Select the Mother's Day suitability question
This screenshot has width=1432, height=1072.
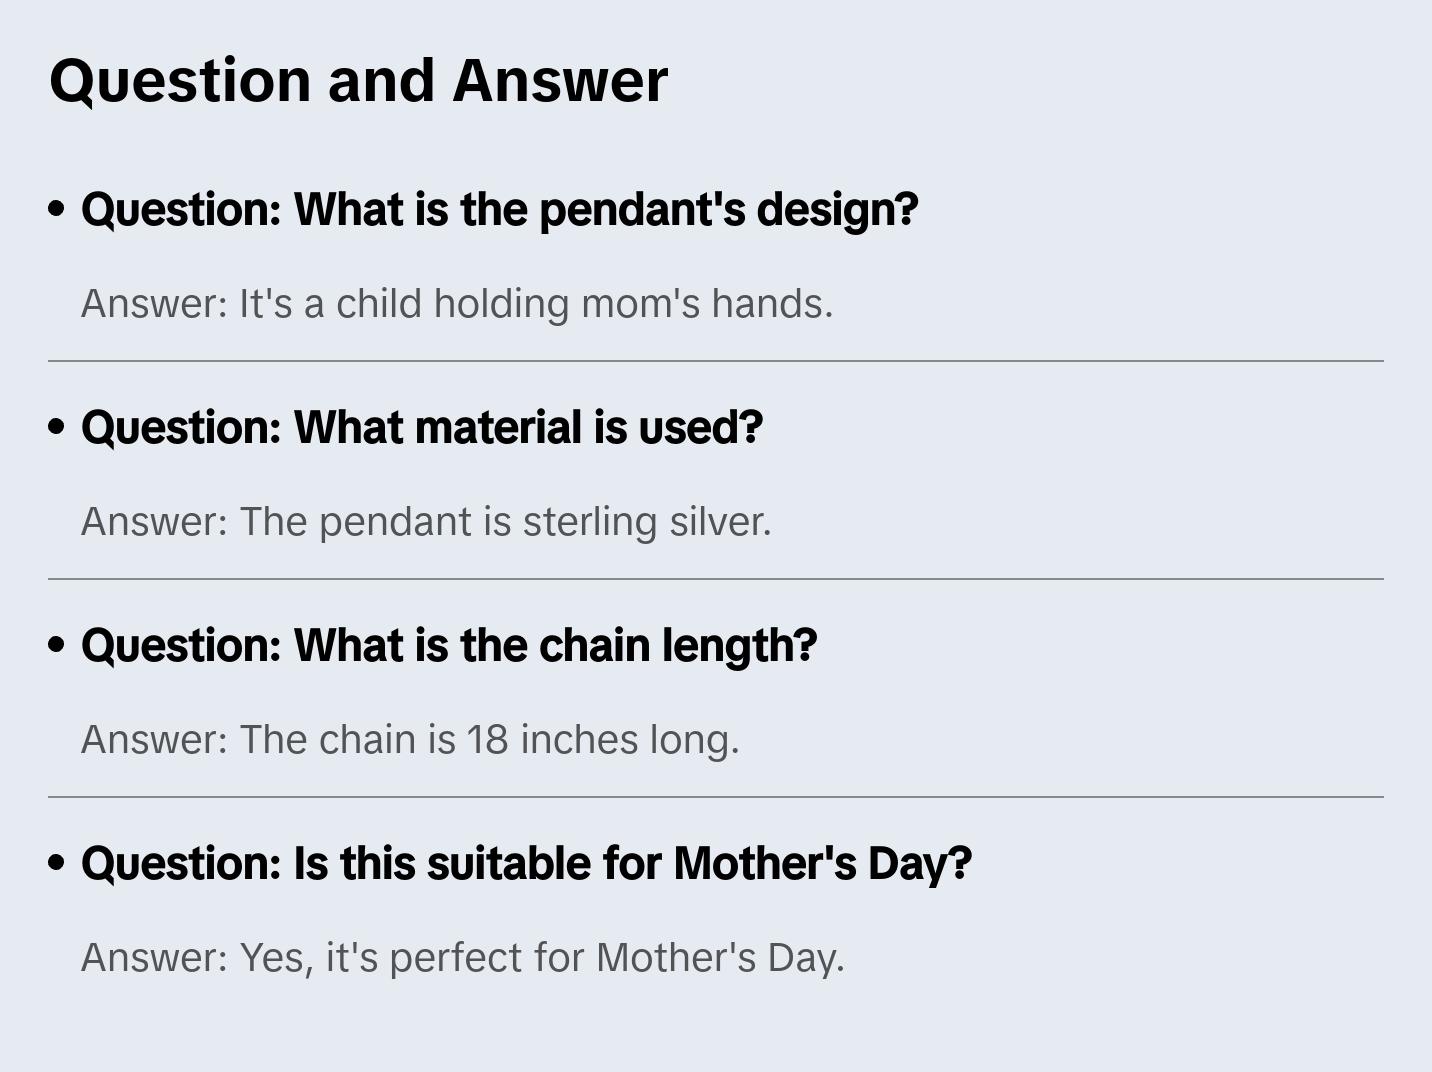pos(526,864)
